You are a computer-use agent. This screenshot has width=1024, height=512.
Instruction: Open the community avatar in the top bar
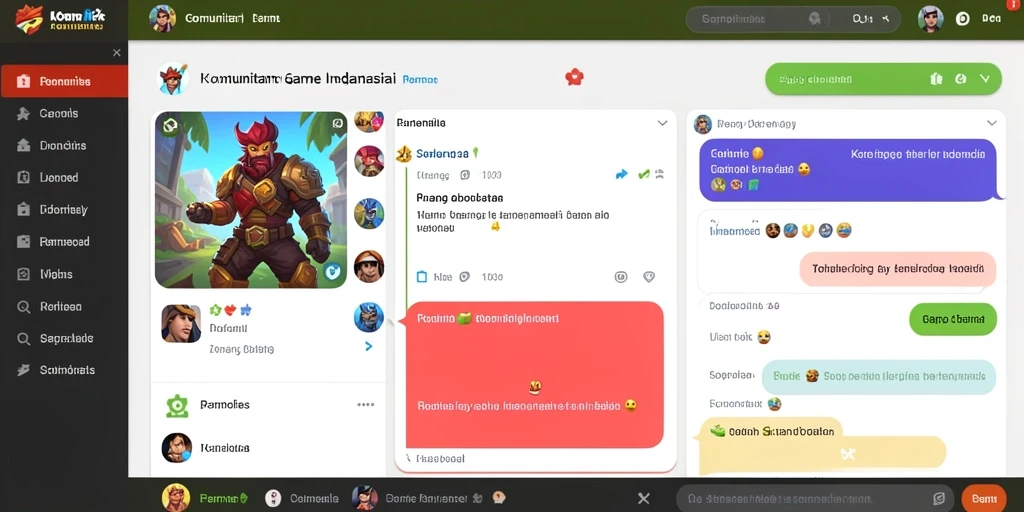point(162,19)
